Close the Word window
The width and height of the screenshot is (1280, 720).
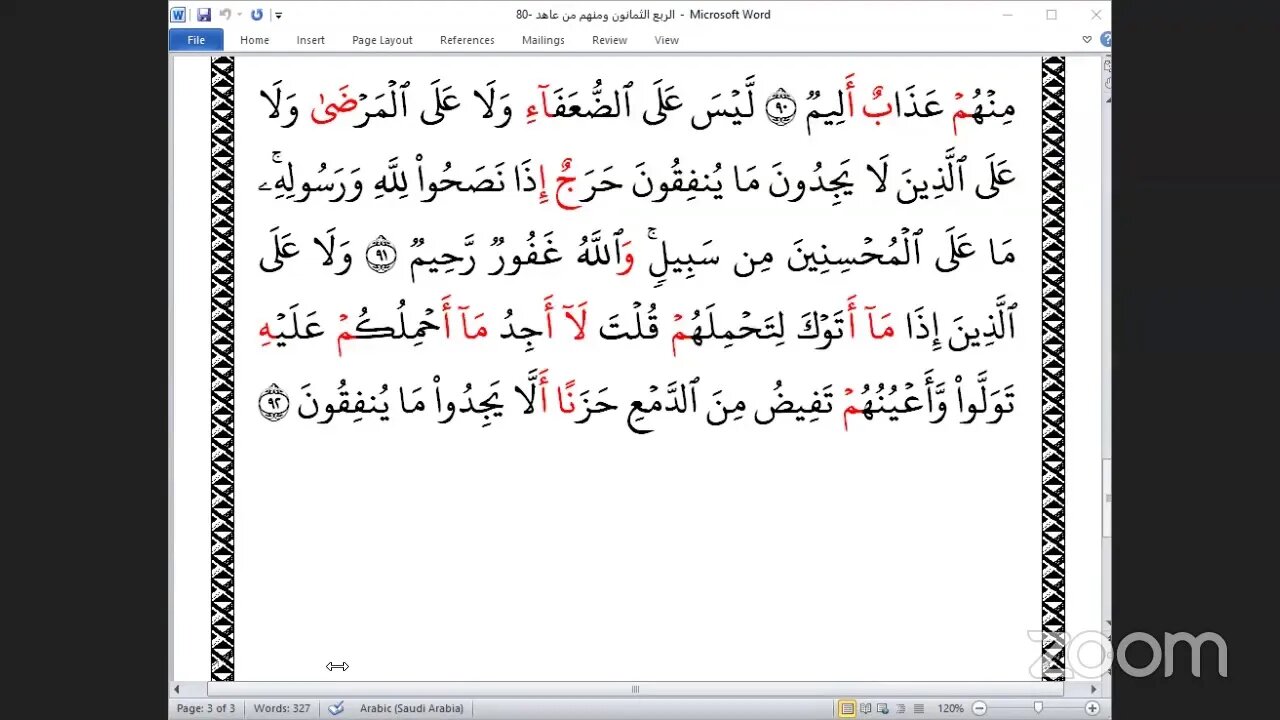tap(1095, 15)
